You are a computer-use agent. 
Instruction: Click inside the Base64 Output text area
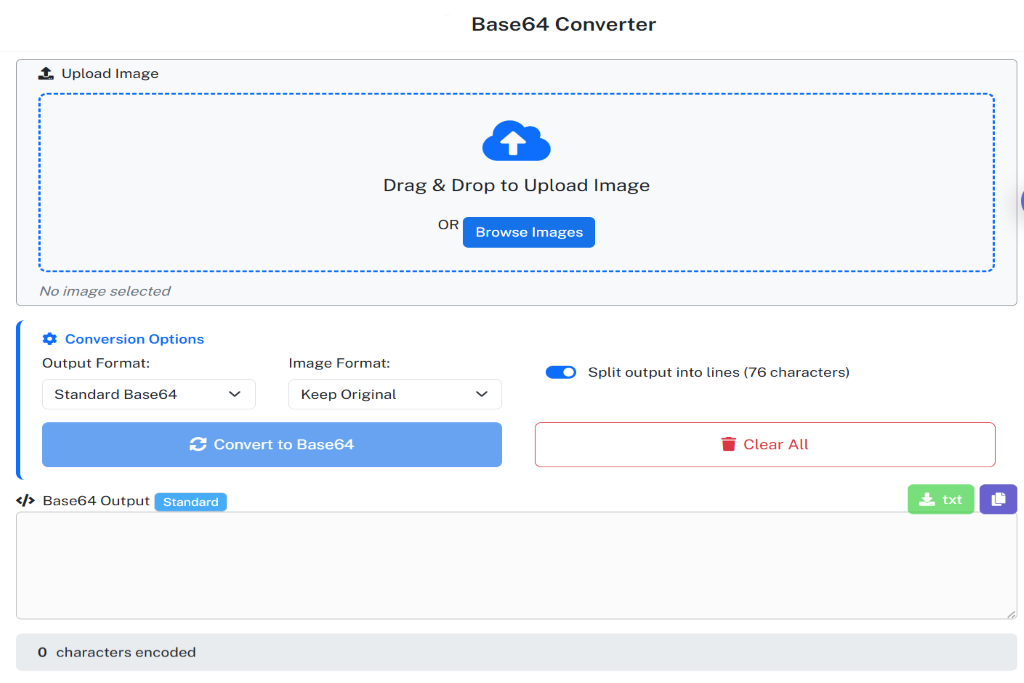coord(517,565)
